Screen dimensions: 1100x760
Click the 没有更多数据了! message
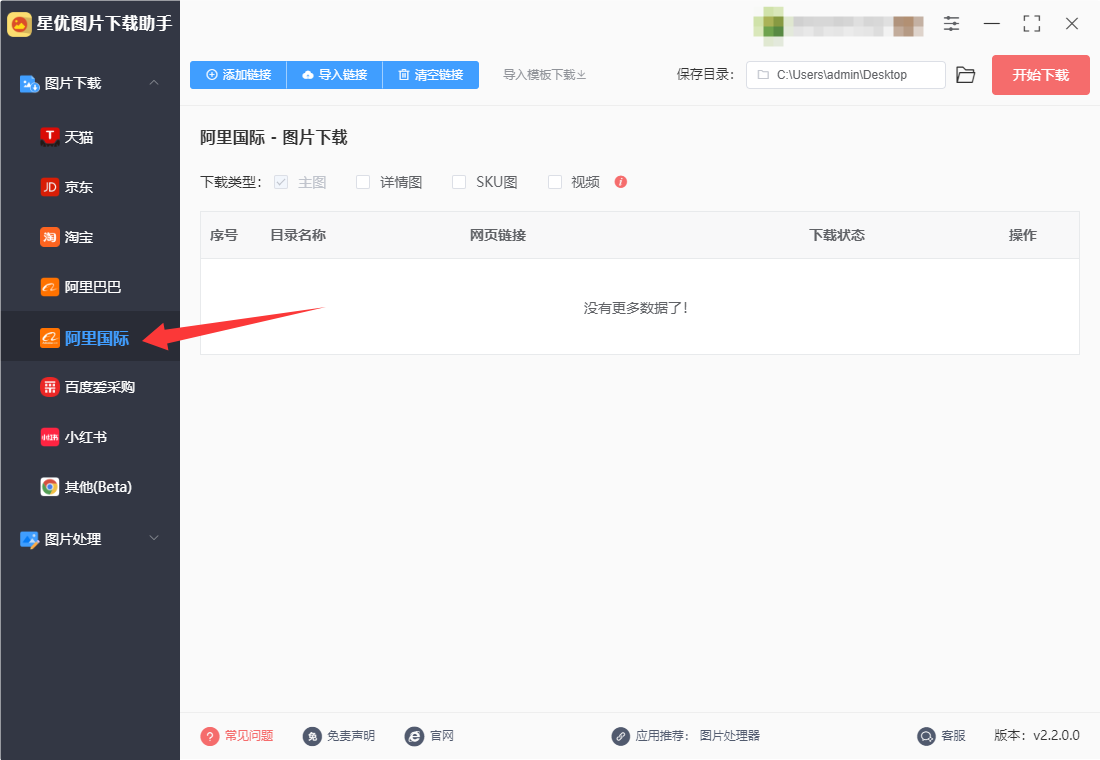point(636,308)
